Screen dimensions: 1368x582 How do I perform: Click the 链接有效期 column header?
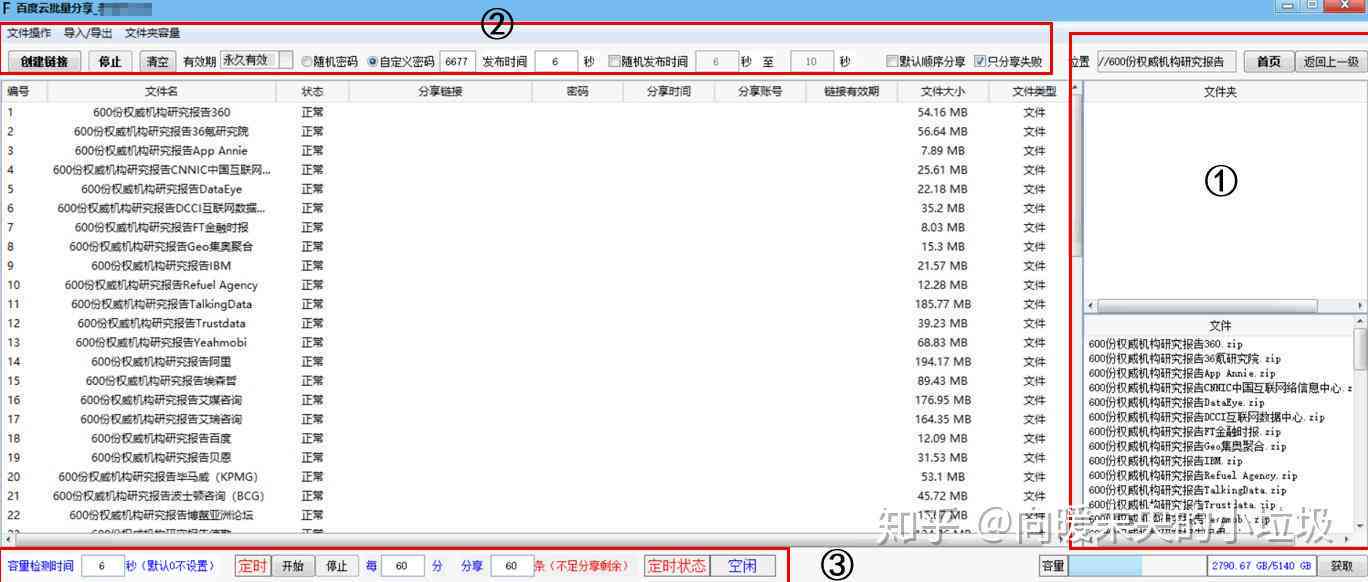[x=851, y=91]
